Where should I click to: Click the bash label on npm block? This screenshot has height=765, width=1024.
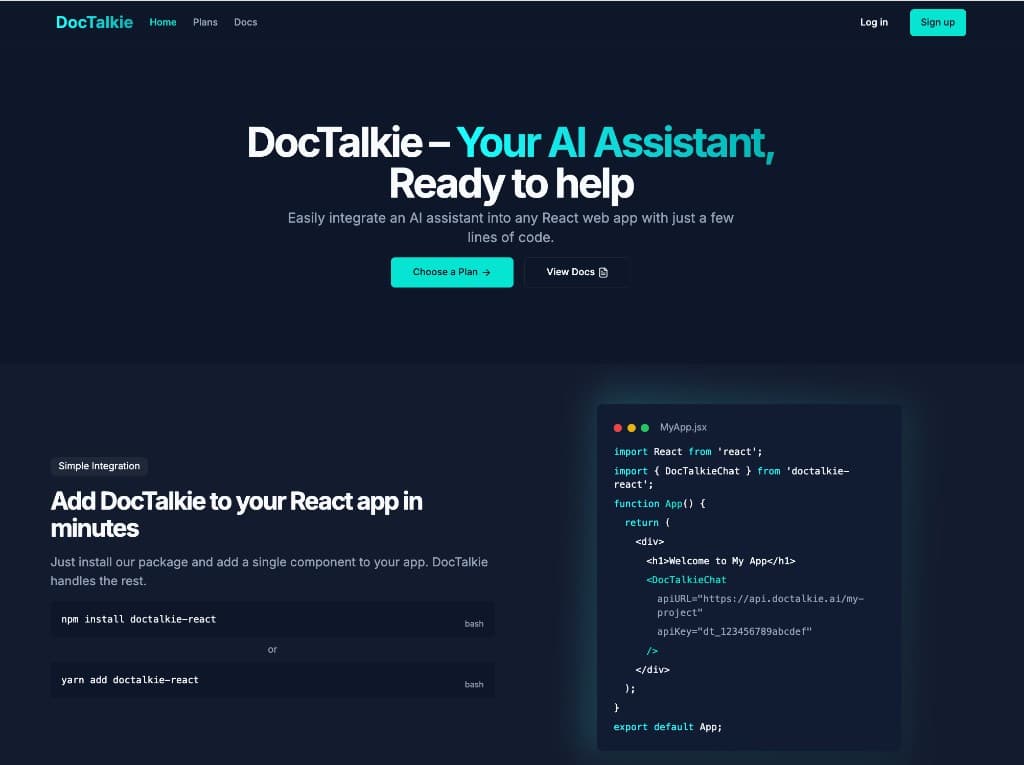tap(474, 624)
